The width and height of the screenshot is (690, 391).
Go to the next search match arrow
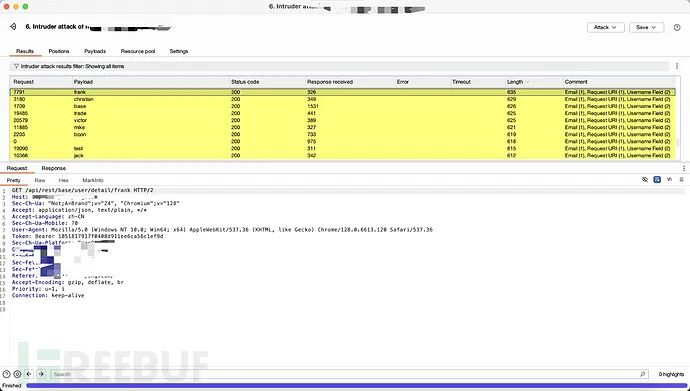tap(41, 374)
